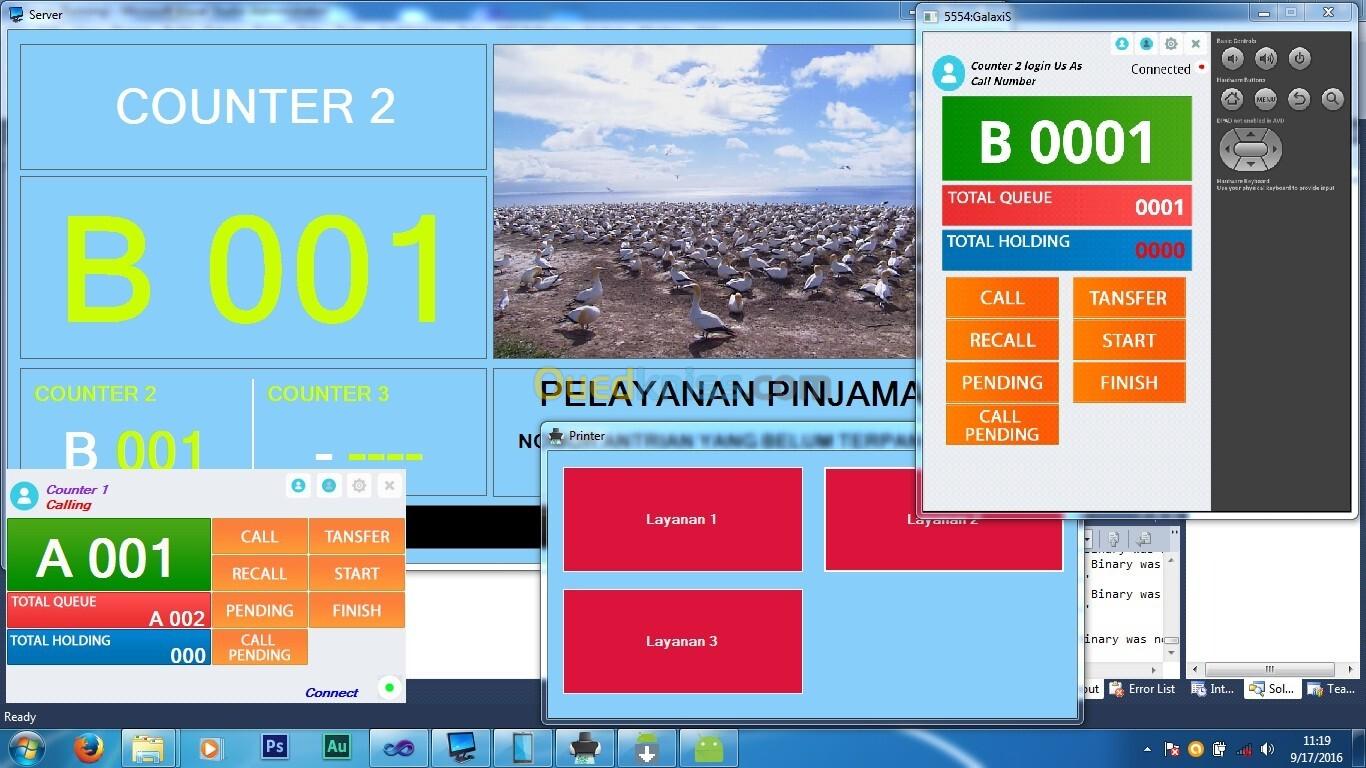
Task: Show hidden system tray icons
Action: click(x=1146, y=749)
